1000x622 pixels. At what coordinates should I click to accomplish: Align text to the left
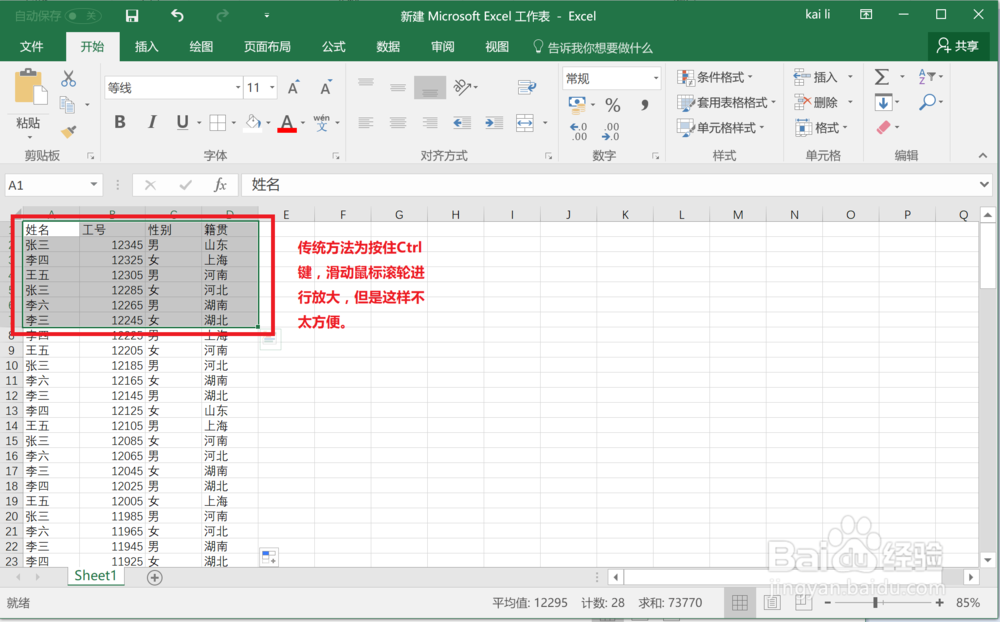366,122
